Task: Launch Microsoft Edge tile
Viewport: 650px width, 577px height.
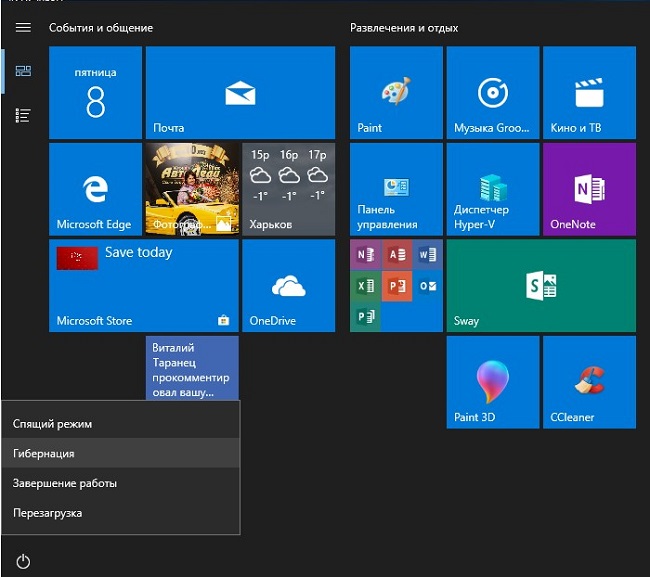Action: click(x=95, y=189)
